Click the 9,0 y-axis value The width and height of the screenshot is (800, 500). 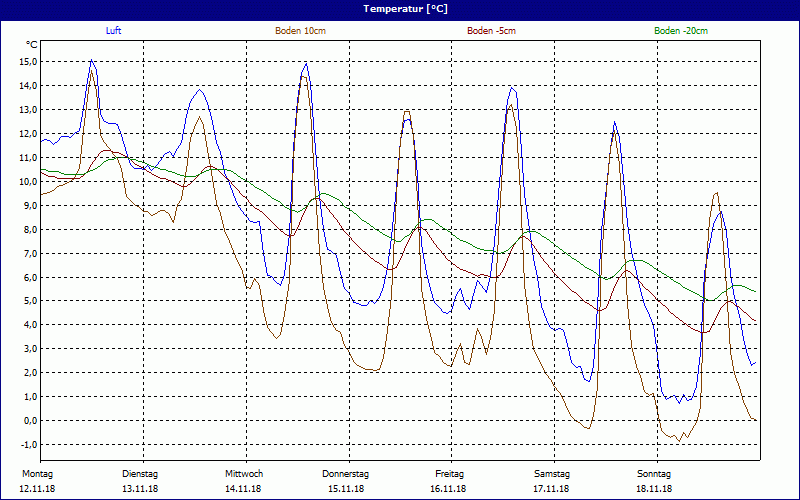[x=30, y=206]
